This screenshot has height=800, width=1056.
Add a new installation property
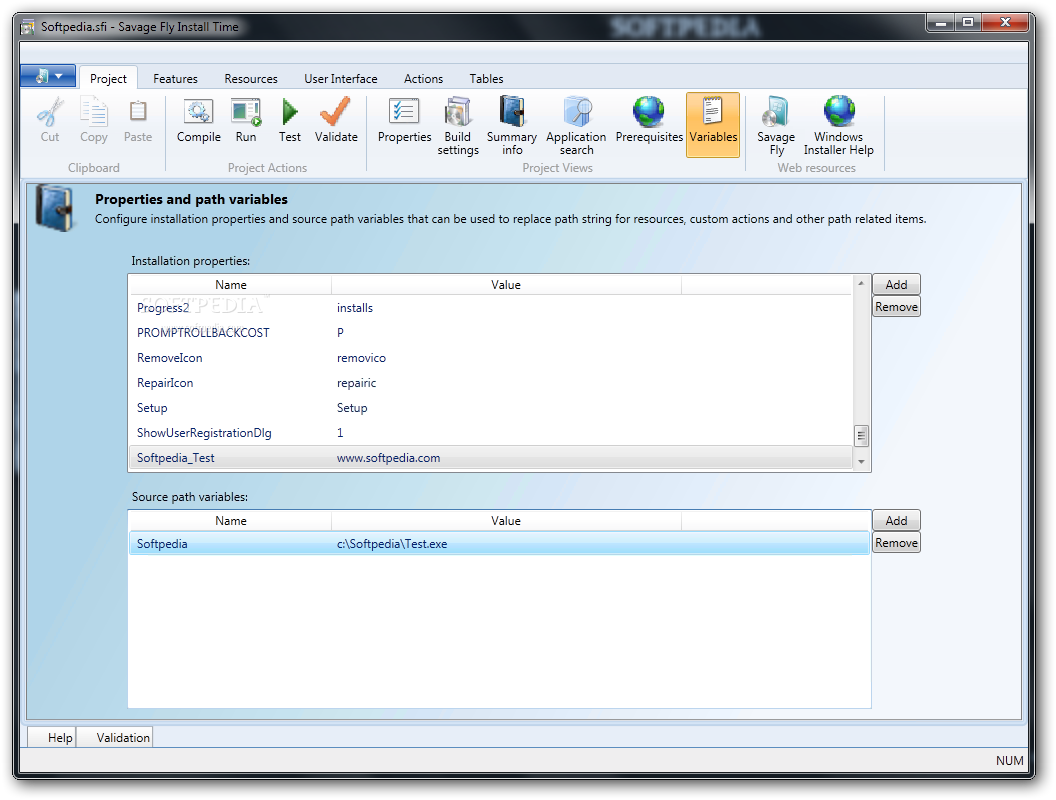click(896, 284)
